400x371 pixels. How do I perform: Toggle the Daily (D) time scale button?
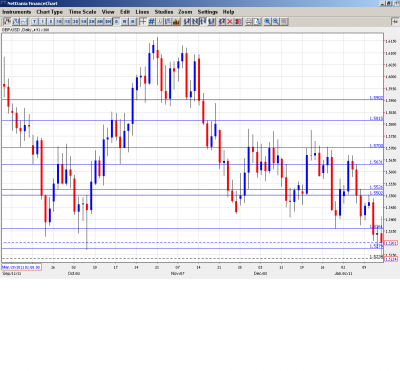(x=116, y=22)
